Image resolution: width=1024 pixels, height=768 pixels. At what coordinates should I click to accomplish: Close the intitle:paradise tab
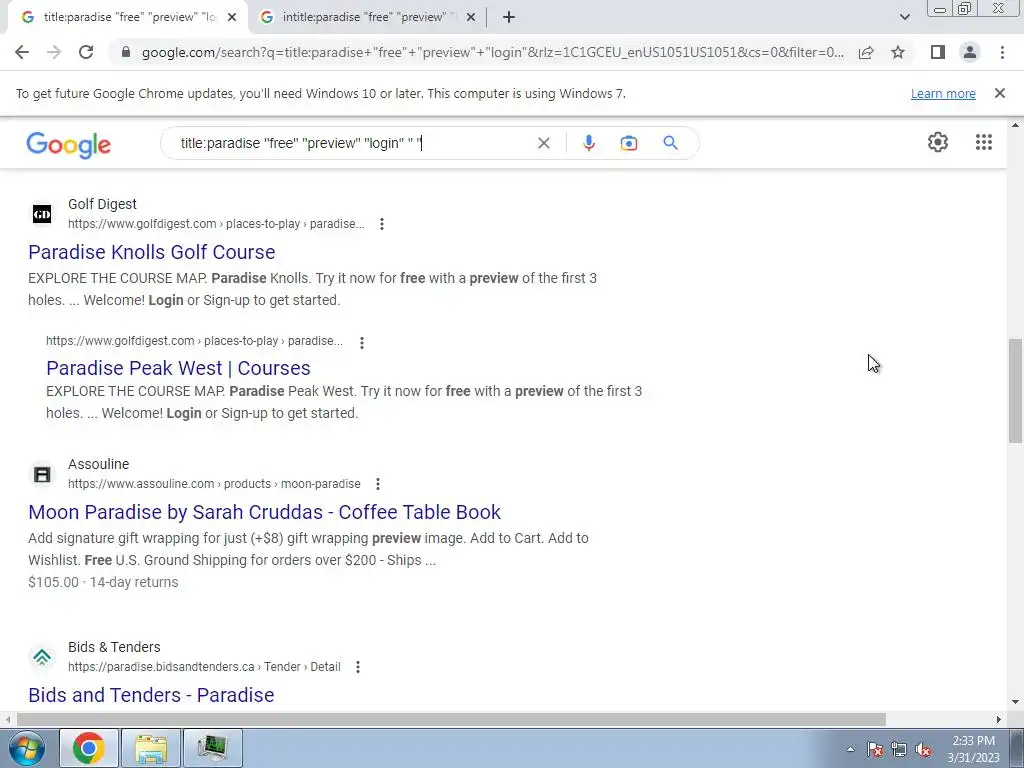471,18
